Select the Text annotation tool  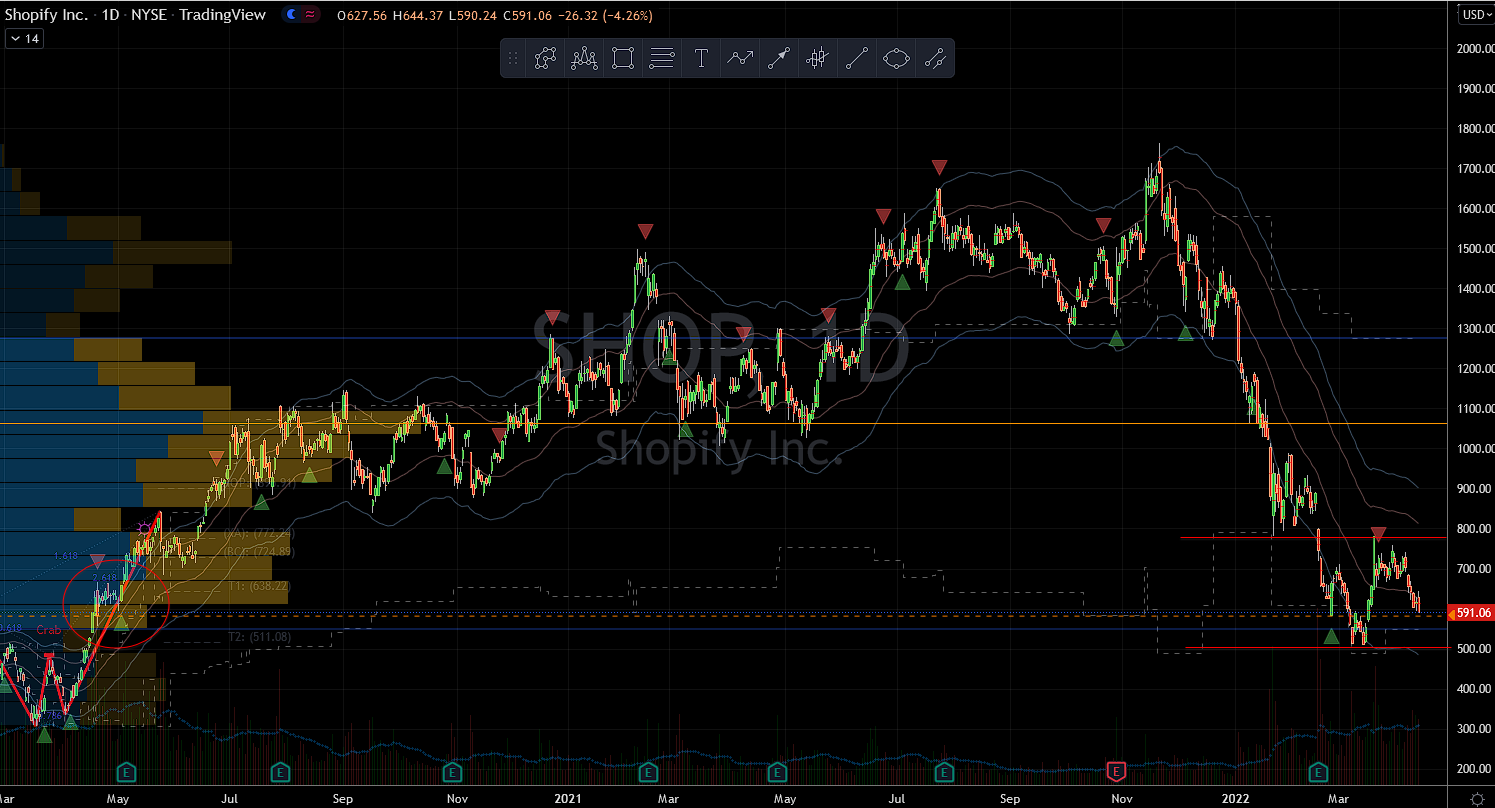(x=701, y=59)
